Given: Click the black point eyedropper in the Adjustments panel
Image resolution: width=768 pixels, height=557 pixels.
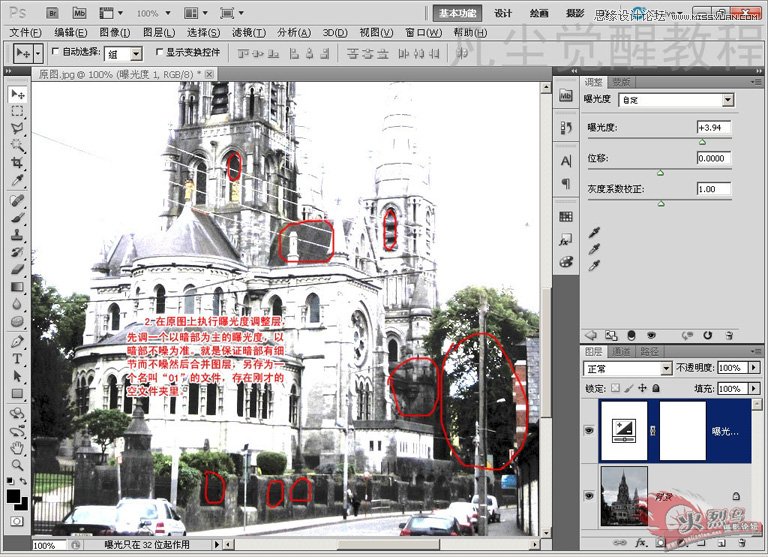Looking at the screenshot, I should pyautogui.click(x=594, y=232).
